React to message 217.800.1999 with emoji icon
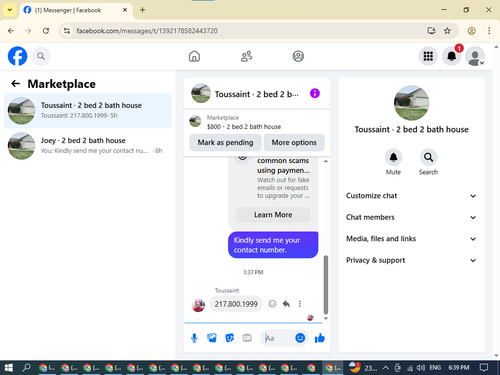Screen dimensions: 500x375 (x=272, y=304)
